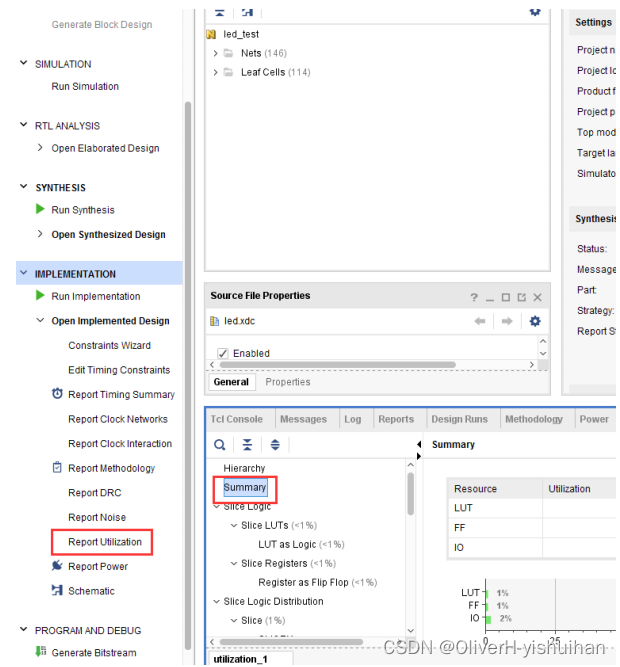Select Summary in the utilization tree
The height and width of the screenshot is (667, 620).
(245, 487)
